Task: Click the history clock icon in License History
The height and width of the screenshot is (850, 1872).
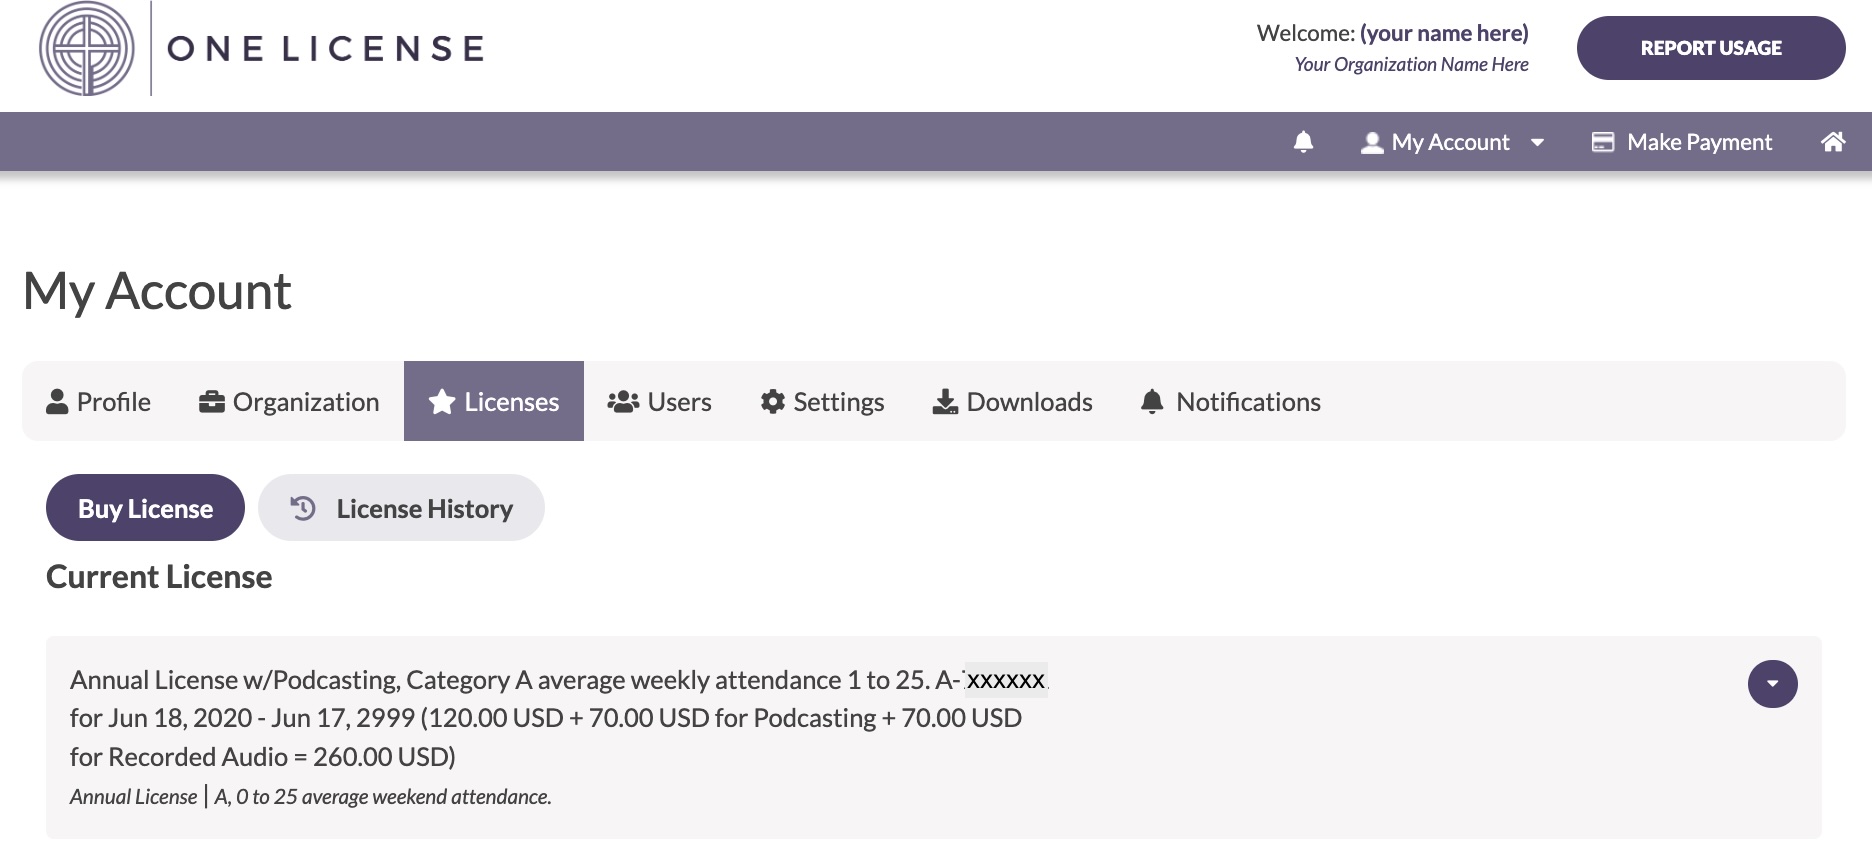Action: coord(303,508)
